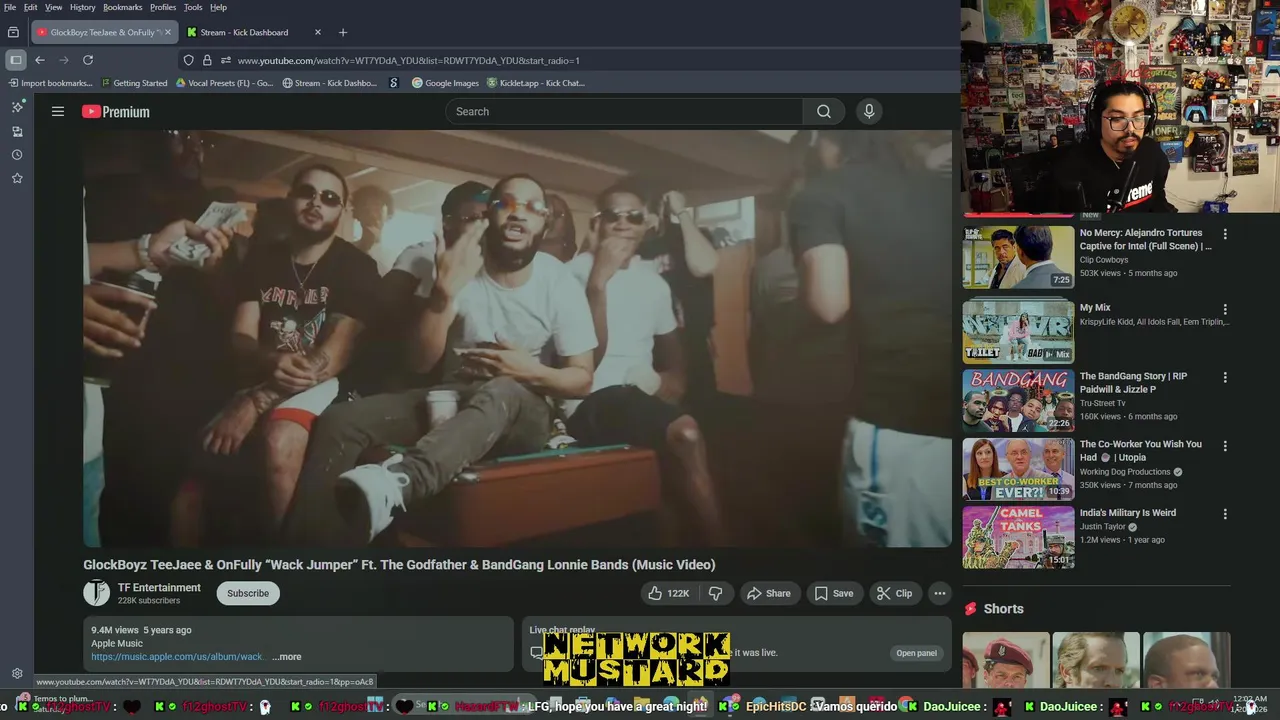
Task: Open more actions ellipsis under video
Action: [x=939, y=593]
